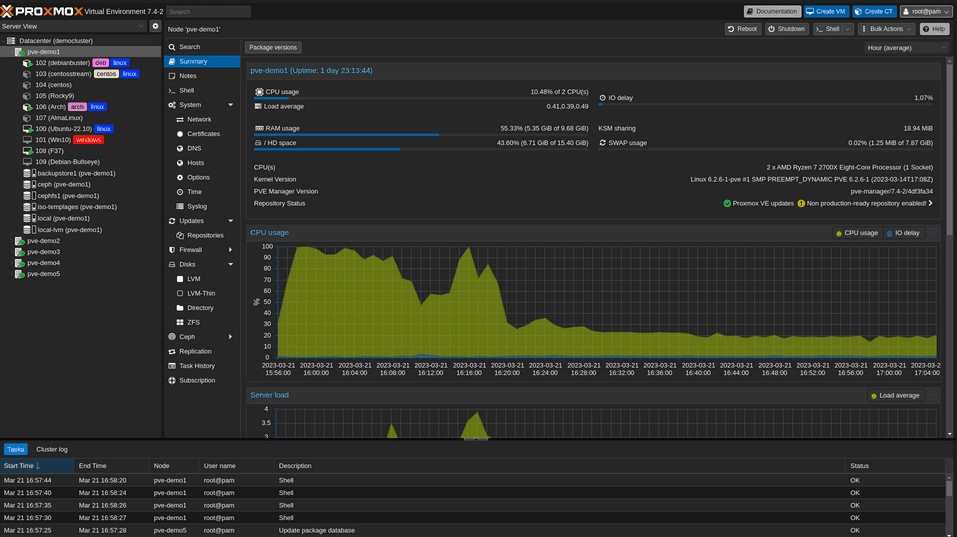This screenshot has height=537, width=957.
Task: Expand the Ceph section arrow
Action: [x=231, y=337]
